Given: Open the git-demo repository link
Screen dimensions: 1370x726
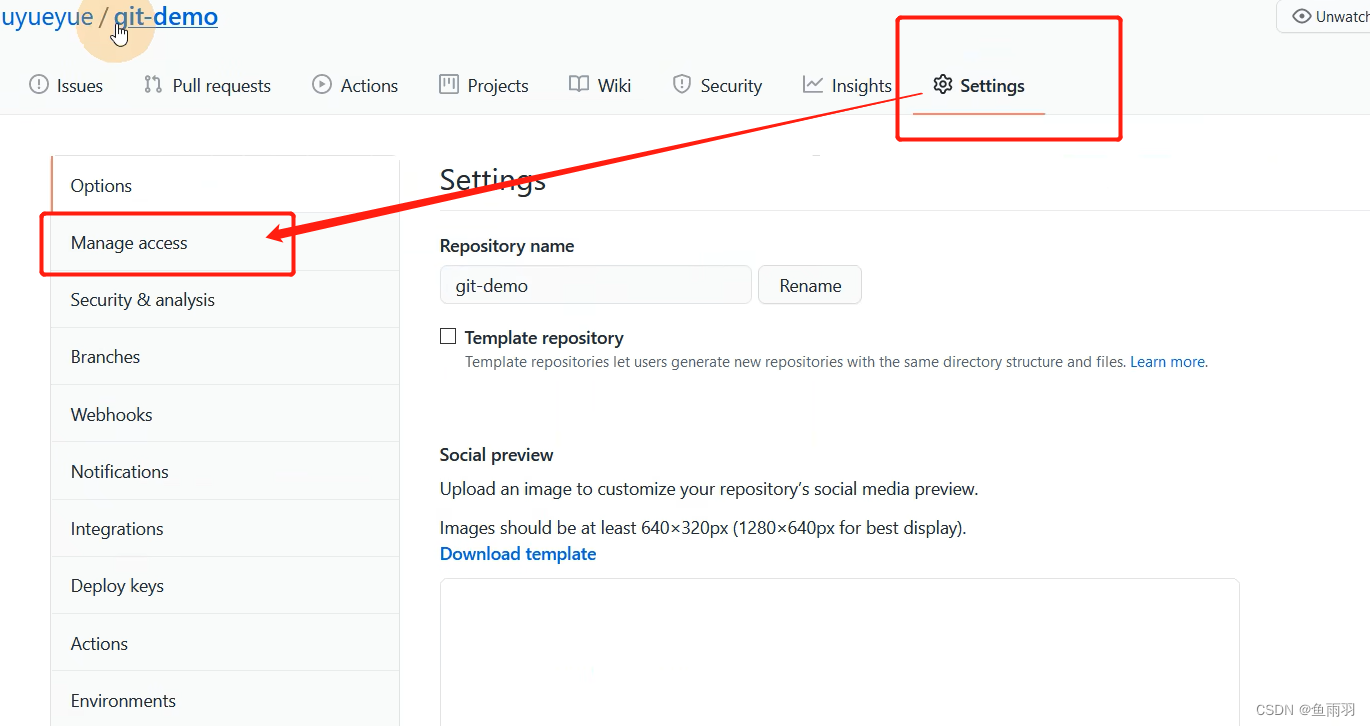Looking at the screenshot, I should (166, 17).
